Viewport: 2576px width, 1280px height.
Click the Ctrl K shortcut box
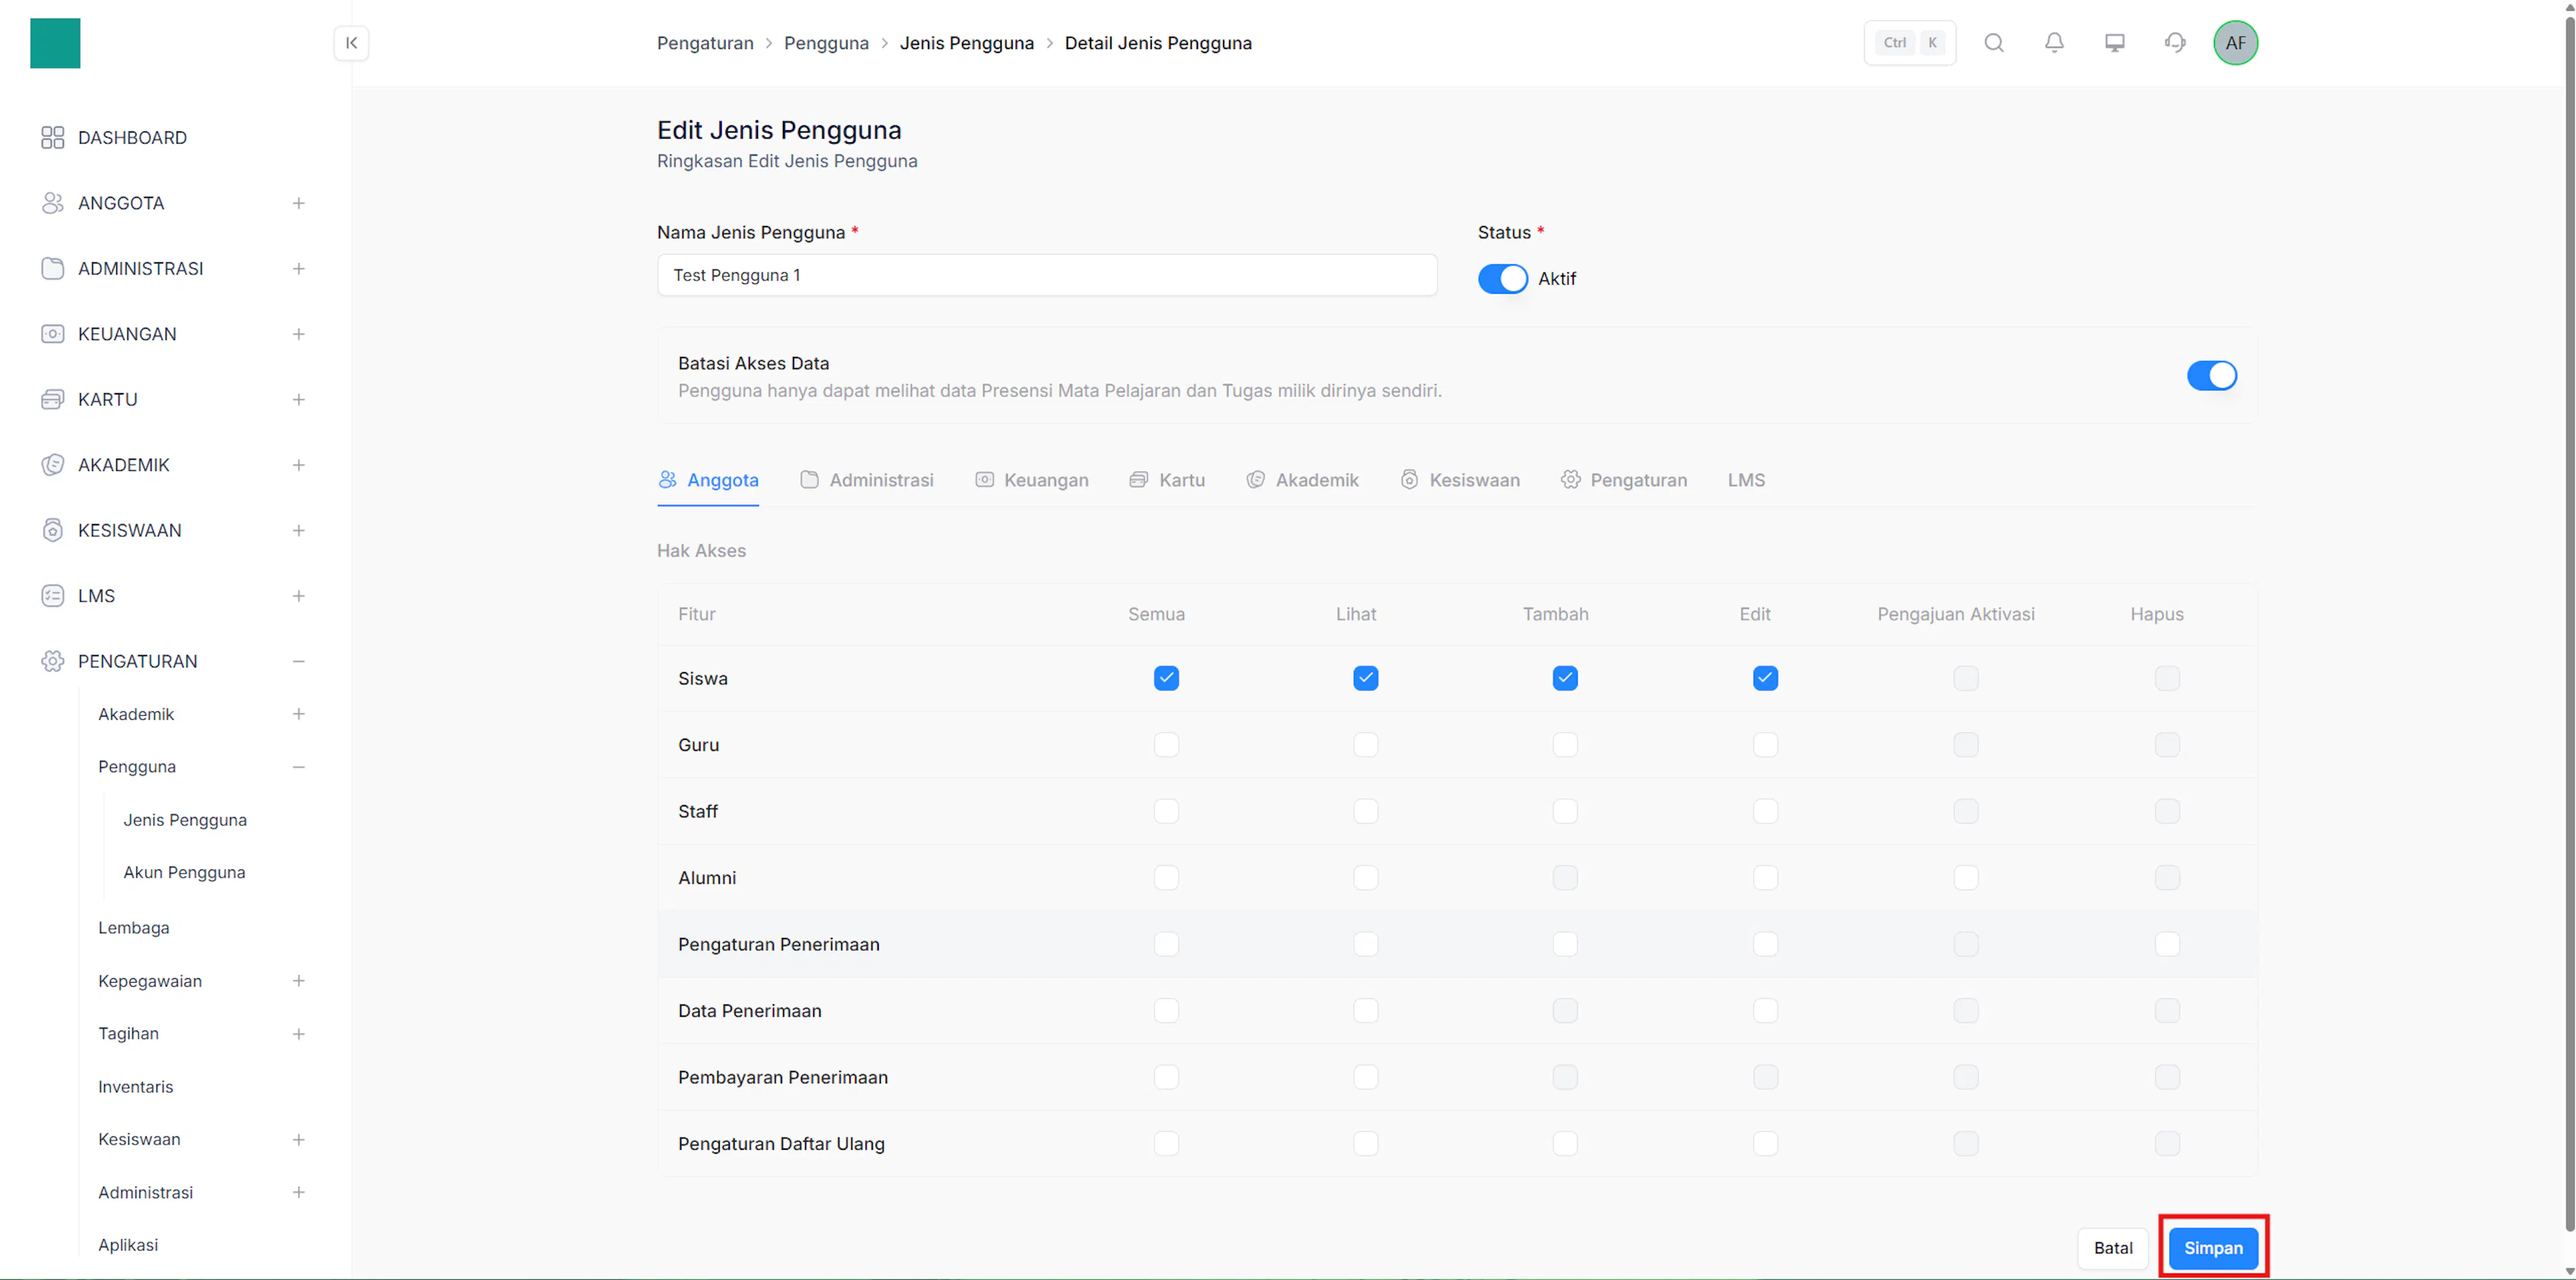(1909, 43)
